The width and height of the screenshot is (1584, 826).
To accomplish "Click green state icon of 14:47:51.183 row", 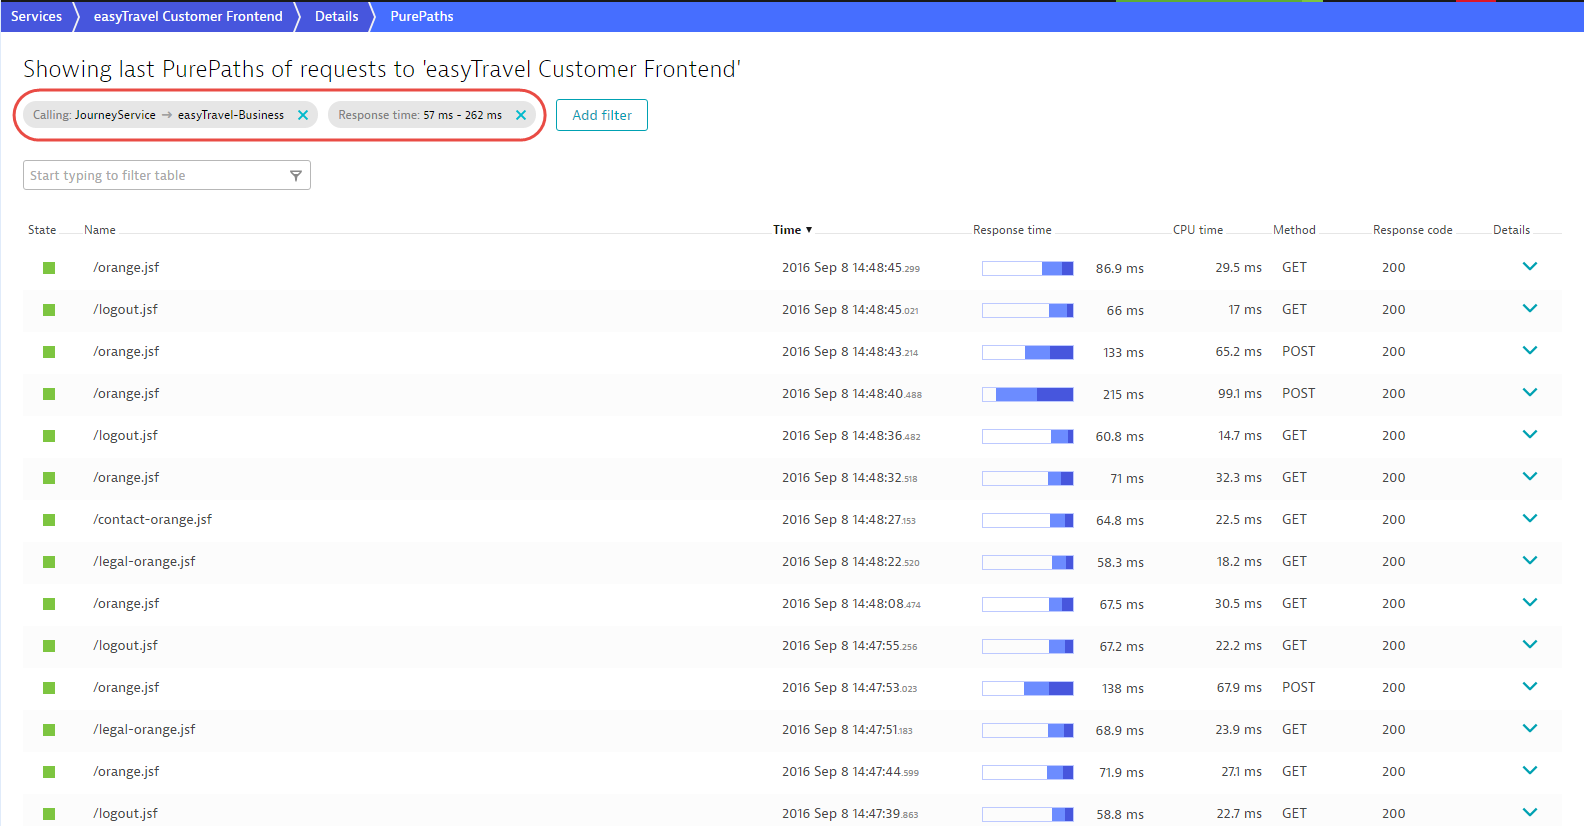I will [x=49, y=730].
